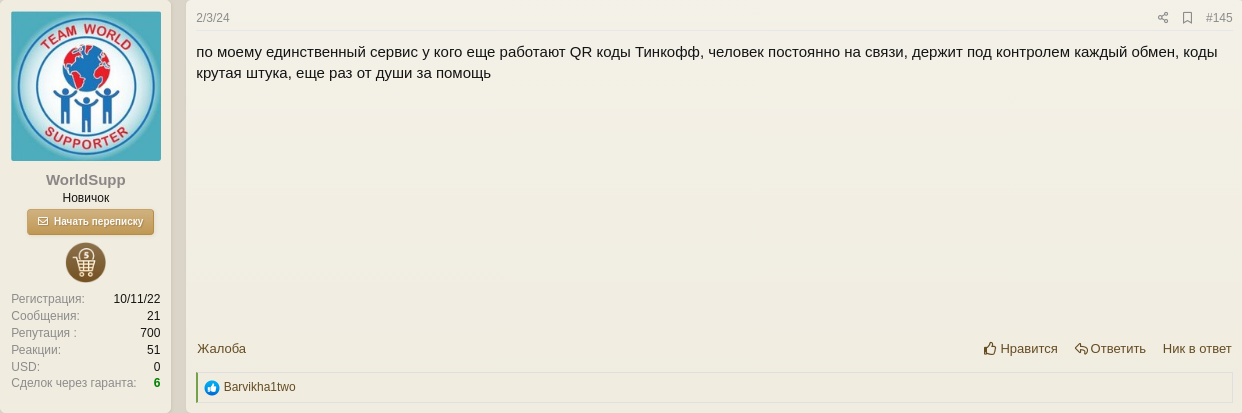The height and width of the screenshot is (413, 1242).
Task: Open Barvikha1two's profile from reactions
Action: (x=259, y=387)
